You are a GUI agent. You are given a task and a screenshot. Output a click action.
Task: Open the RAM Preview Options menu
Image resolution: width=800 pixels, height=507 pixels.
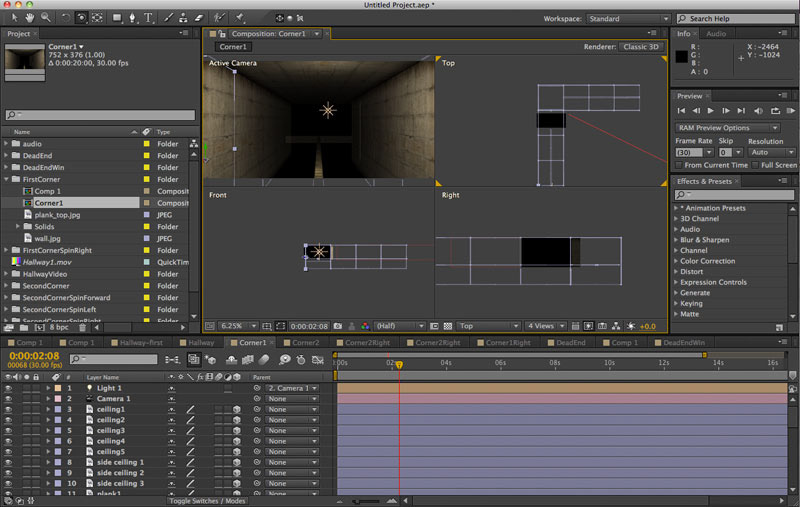click(x=728, y=128)
